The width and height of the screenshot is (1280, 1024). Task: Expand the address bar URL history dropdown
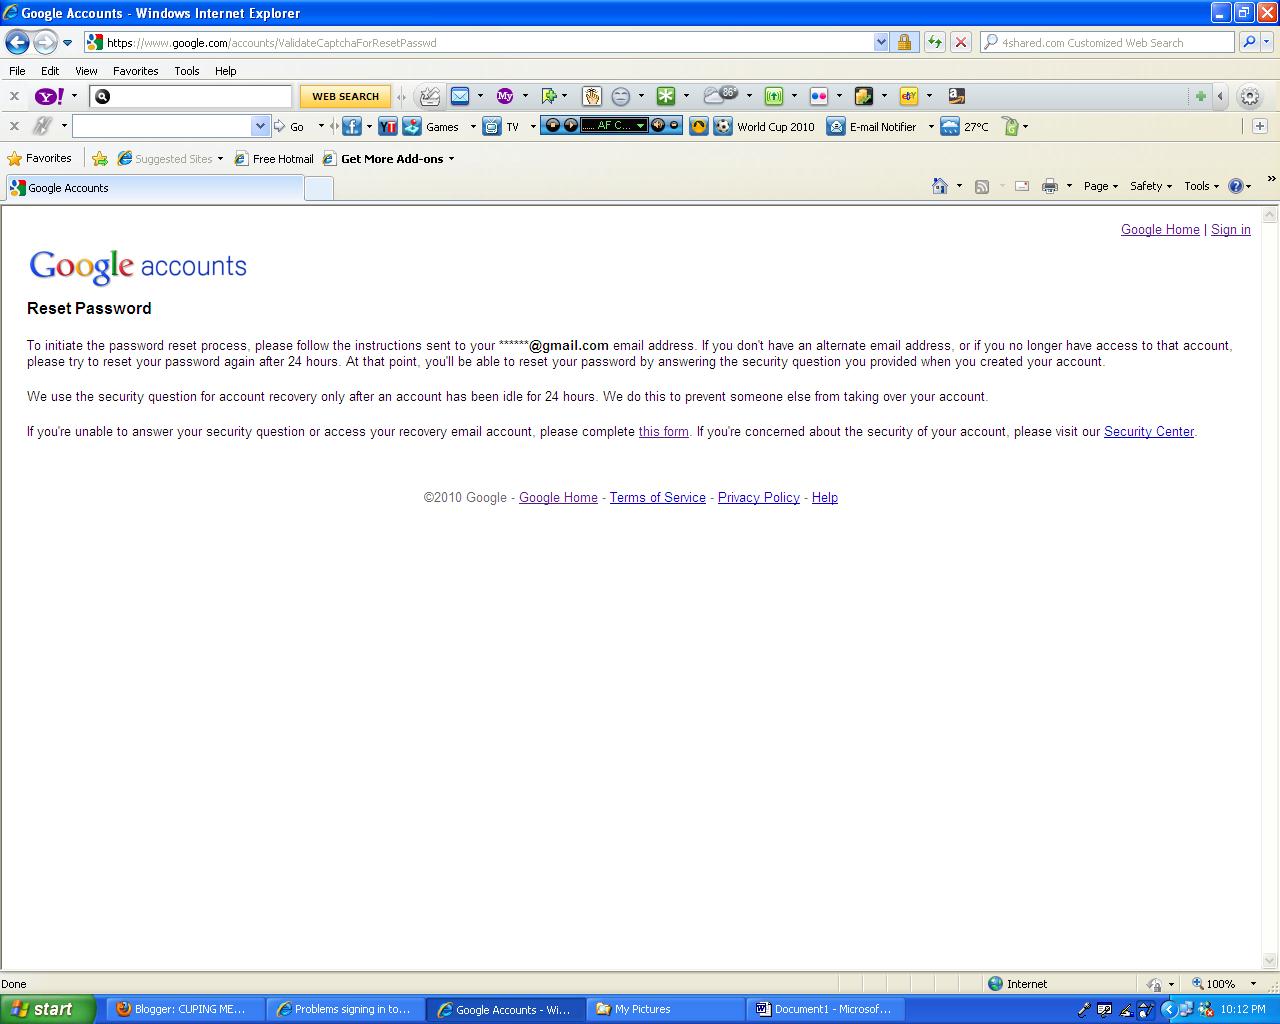pos(881,42)
